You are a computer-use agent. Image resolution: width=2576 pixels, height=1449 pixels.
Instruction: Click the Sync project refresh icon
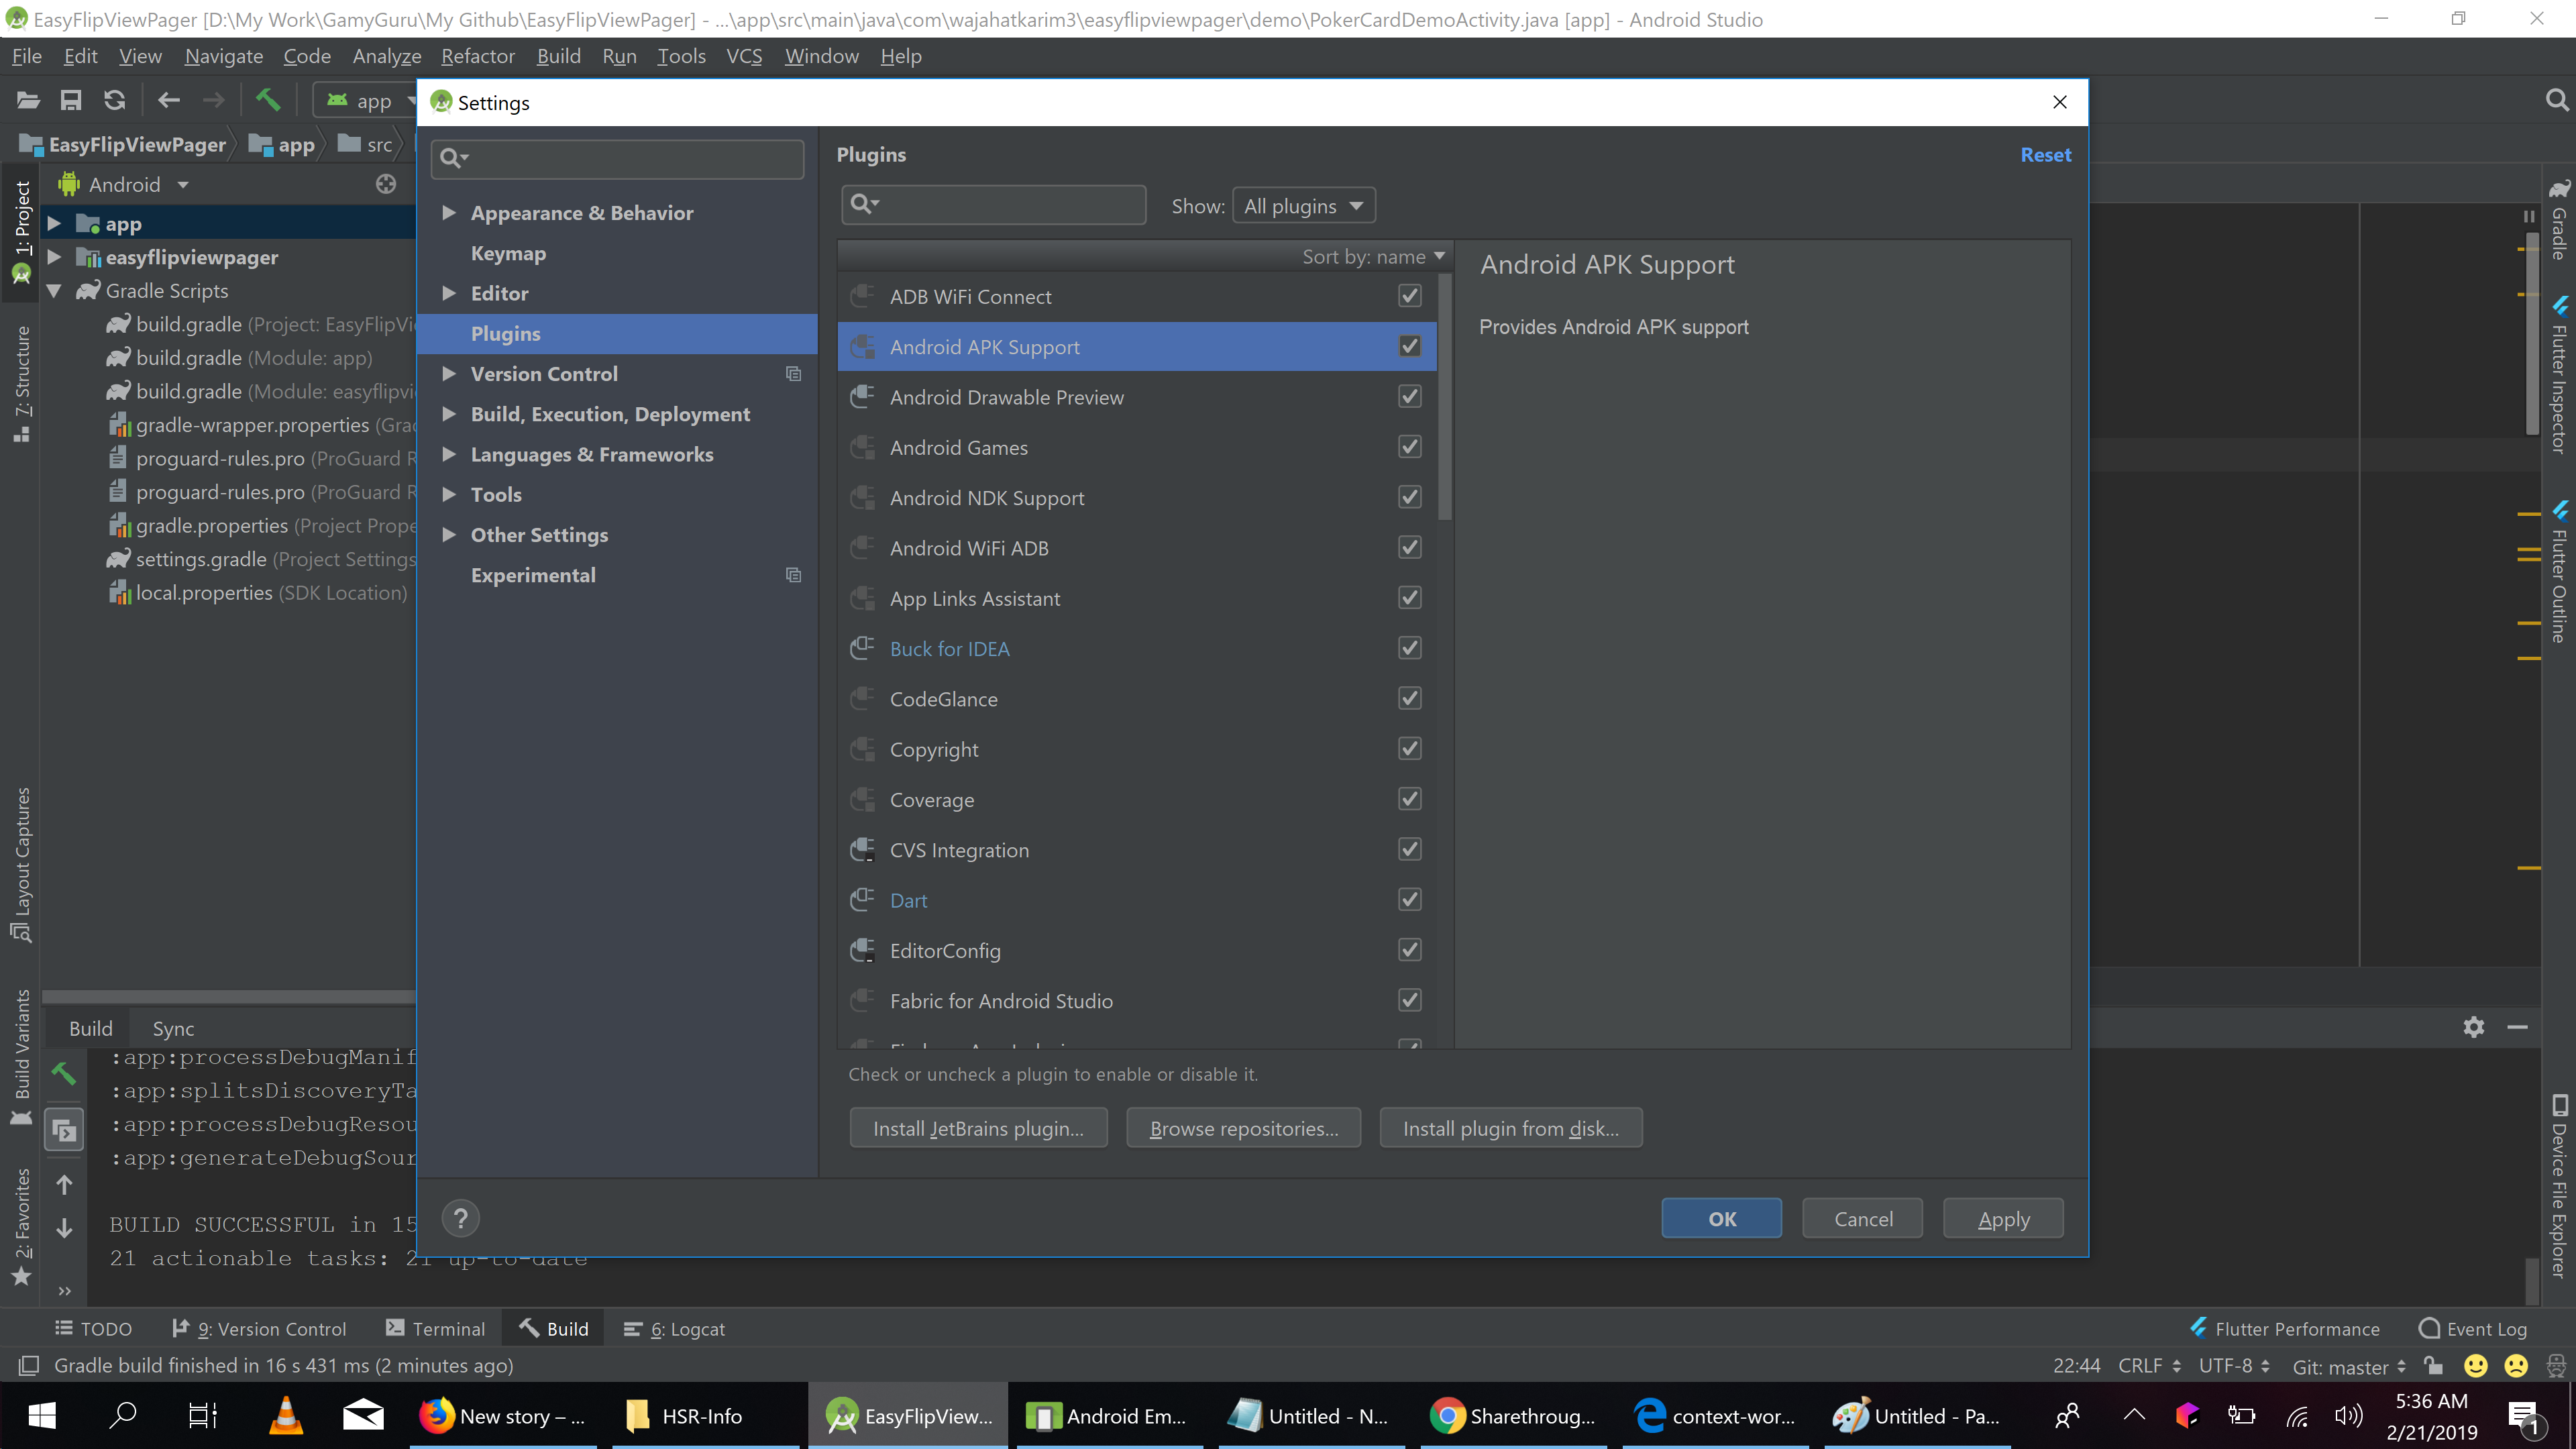(115, 100)
